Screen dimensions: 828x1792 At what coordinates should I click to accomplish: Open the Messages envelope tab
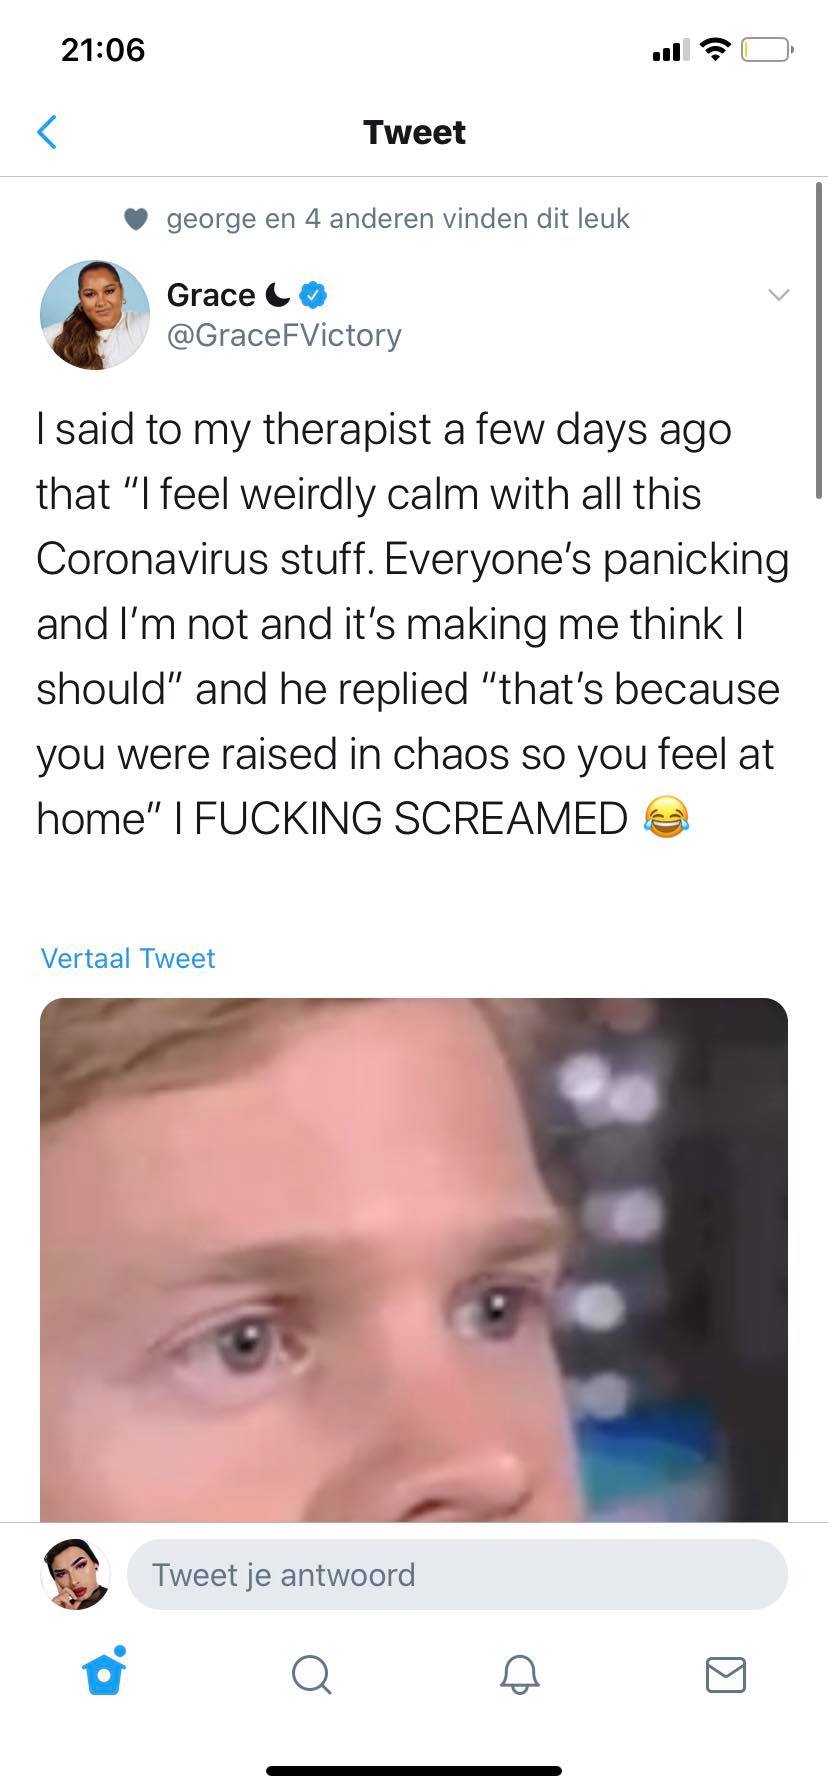[x=726, y=1674]
